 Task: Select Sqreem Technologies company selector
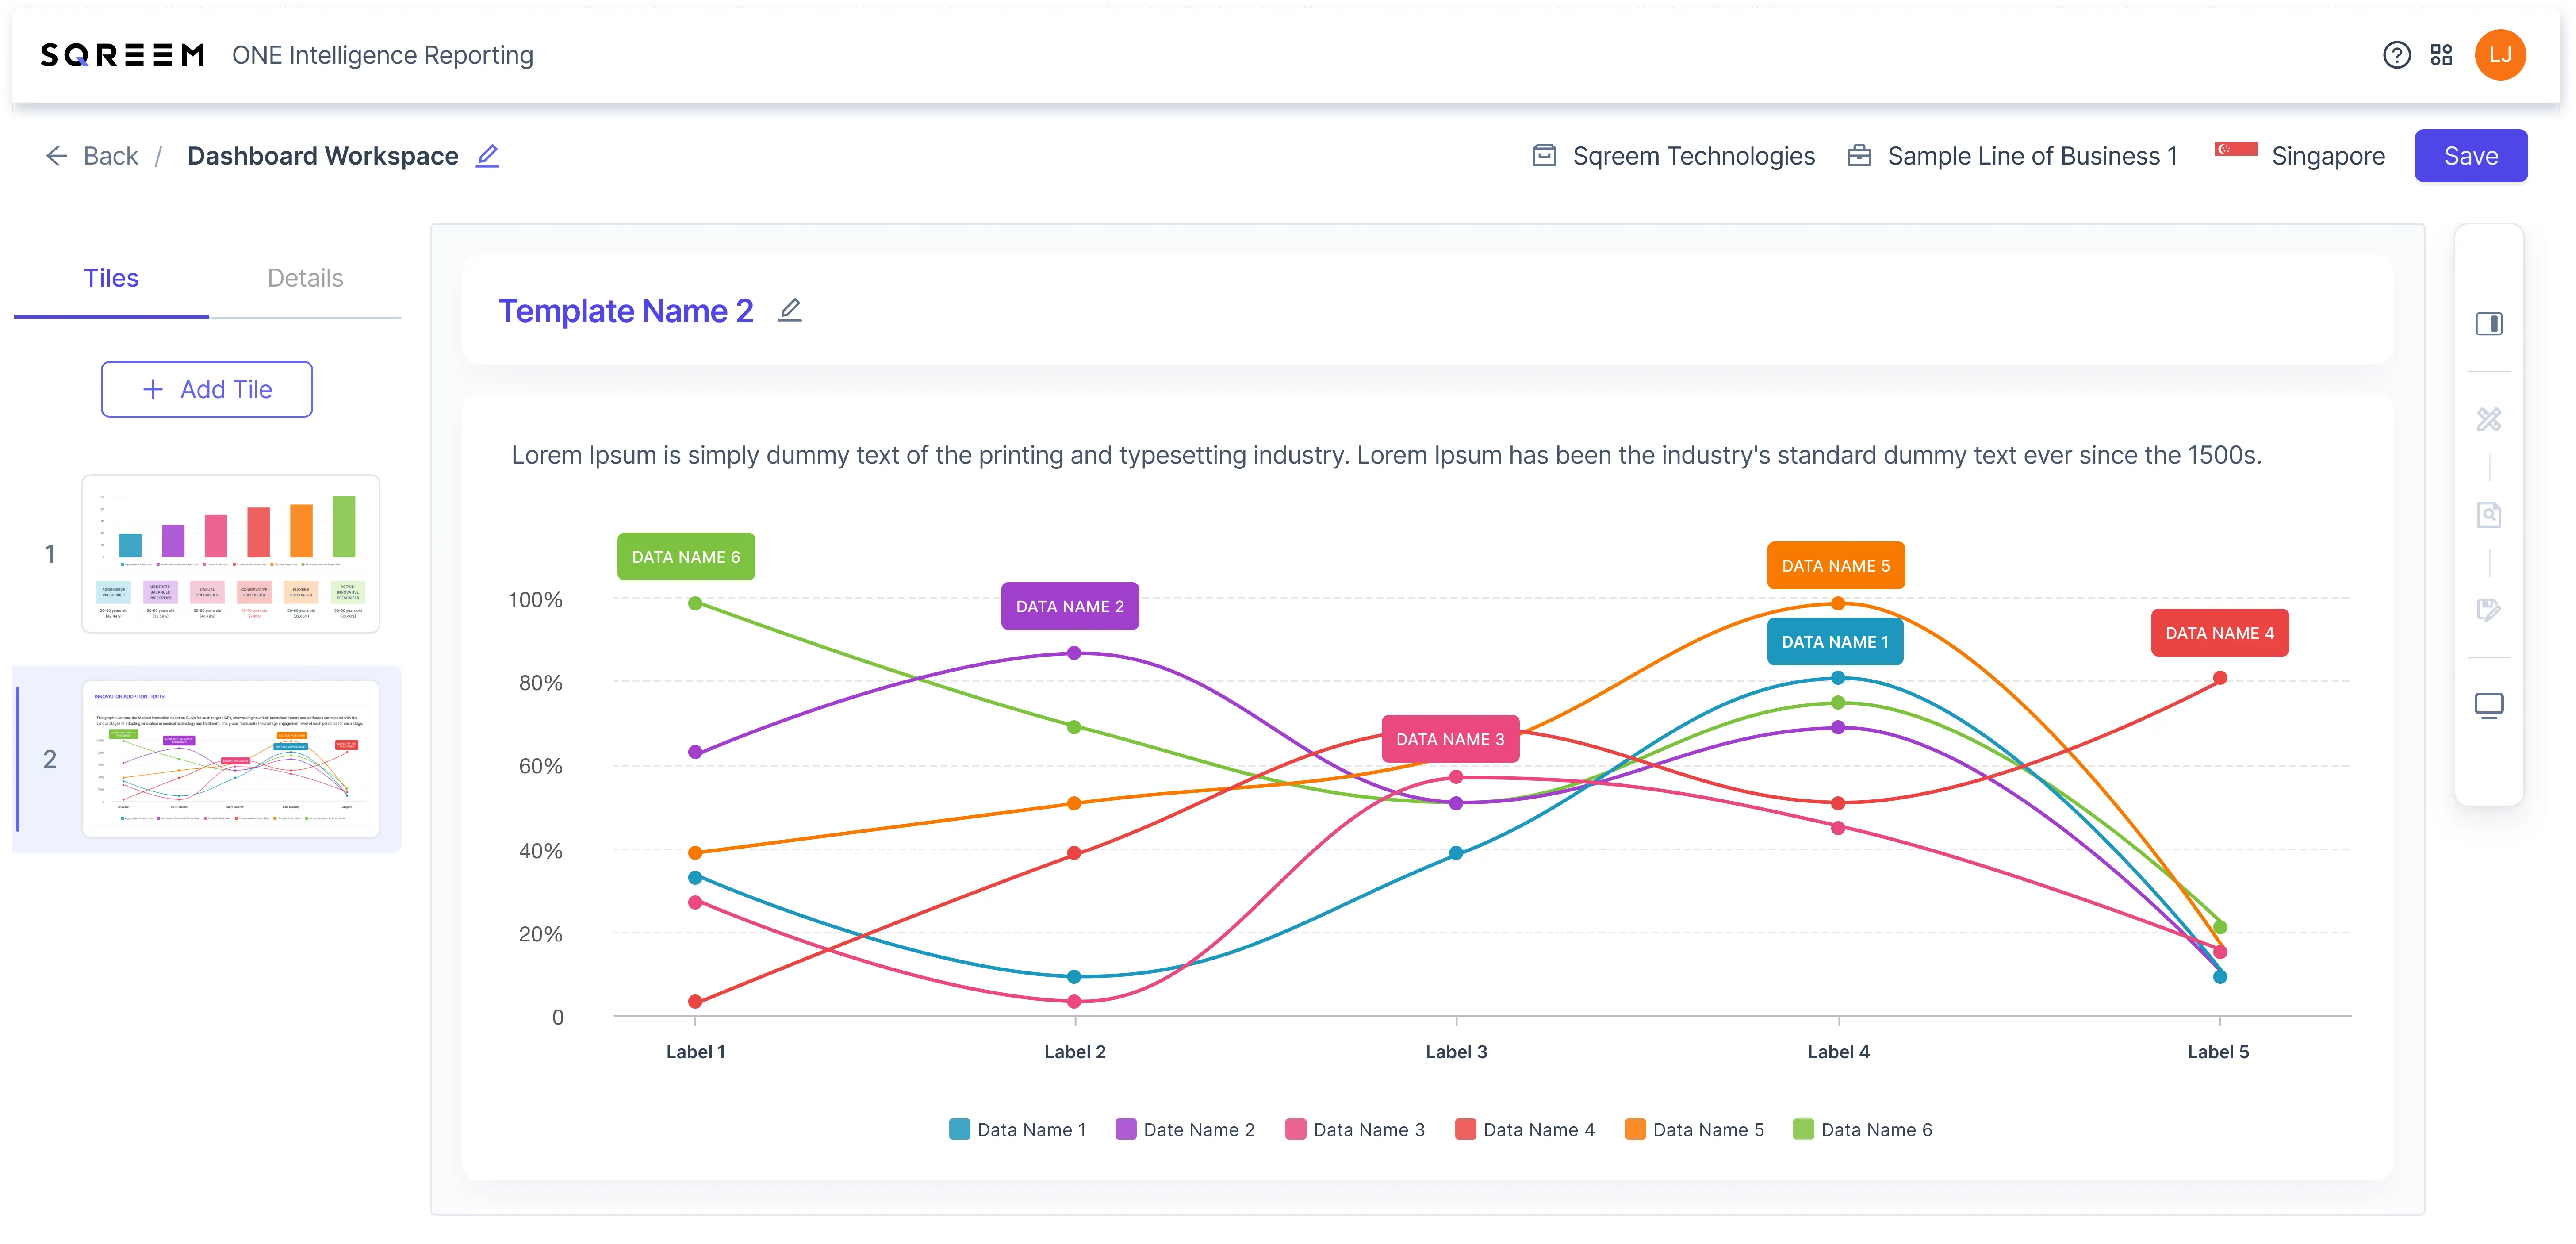point(1674,156)
